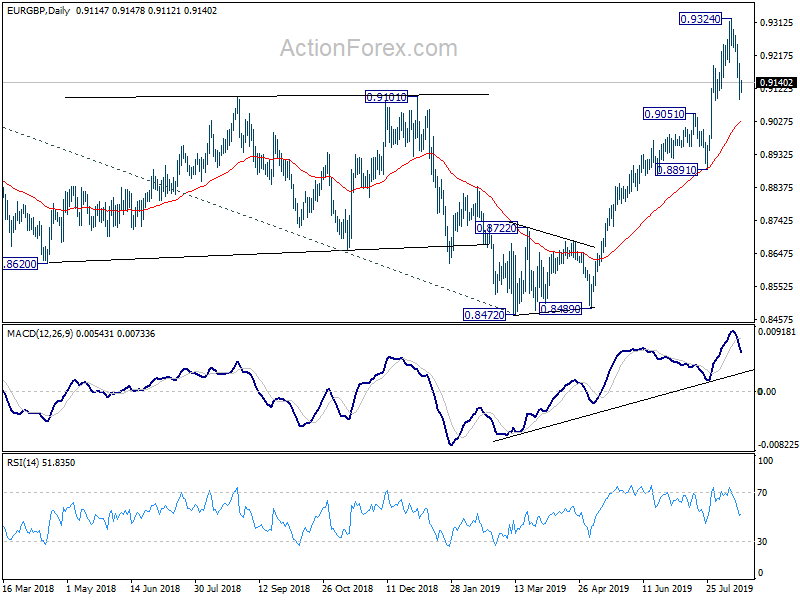Image resolution: width=800 pixels, height=600 pixels.
Task: Select the 0.88910 support label
Action: tap(676, 170)
